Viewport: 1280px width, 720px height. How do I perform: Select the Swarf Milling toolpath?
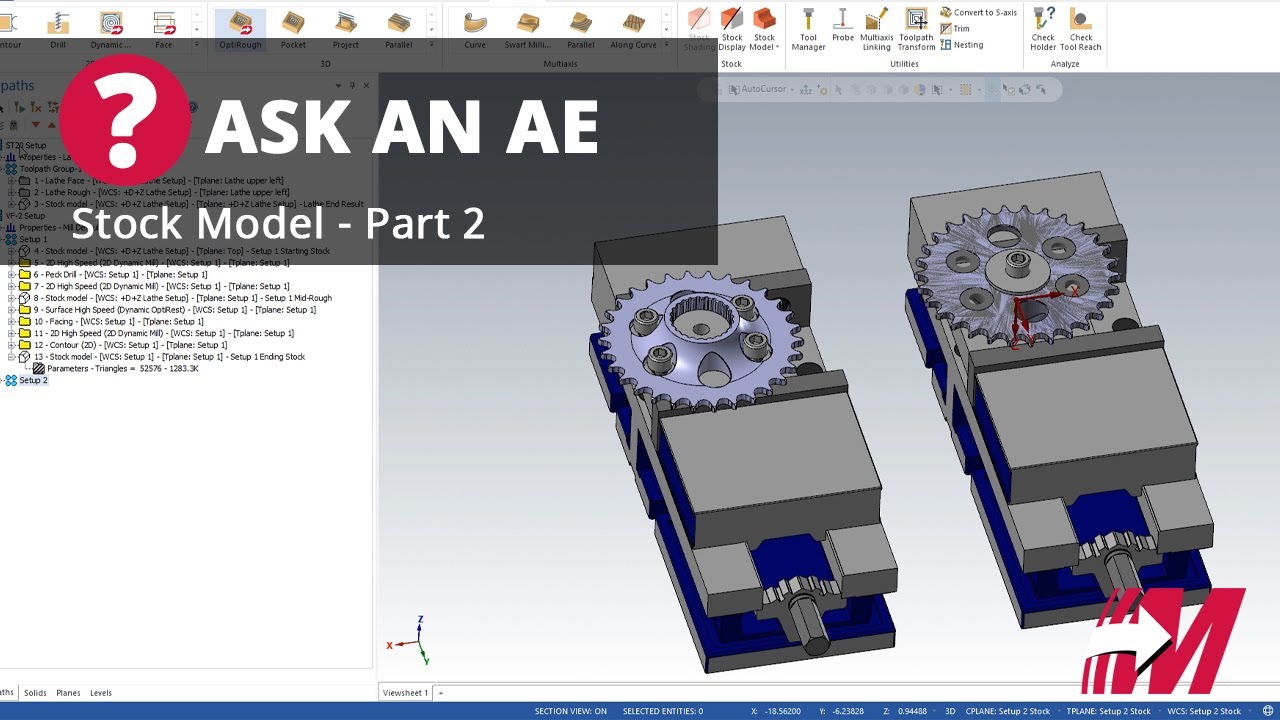527,30
